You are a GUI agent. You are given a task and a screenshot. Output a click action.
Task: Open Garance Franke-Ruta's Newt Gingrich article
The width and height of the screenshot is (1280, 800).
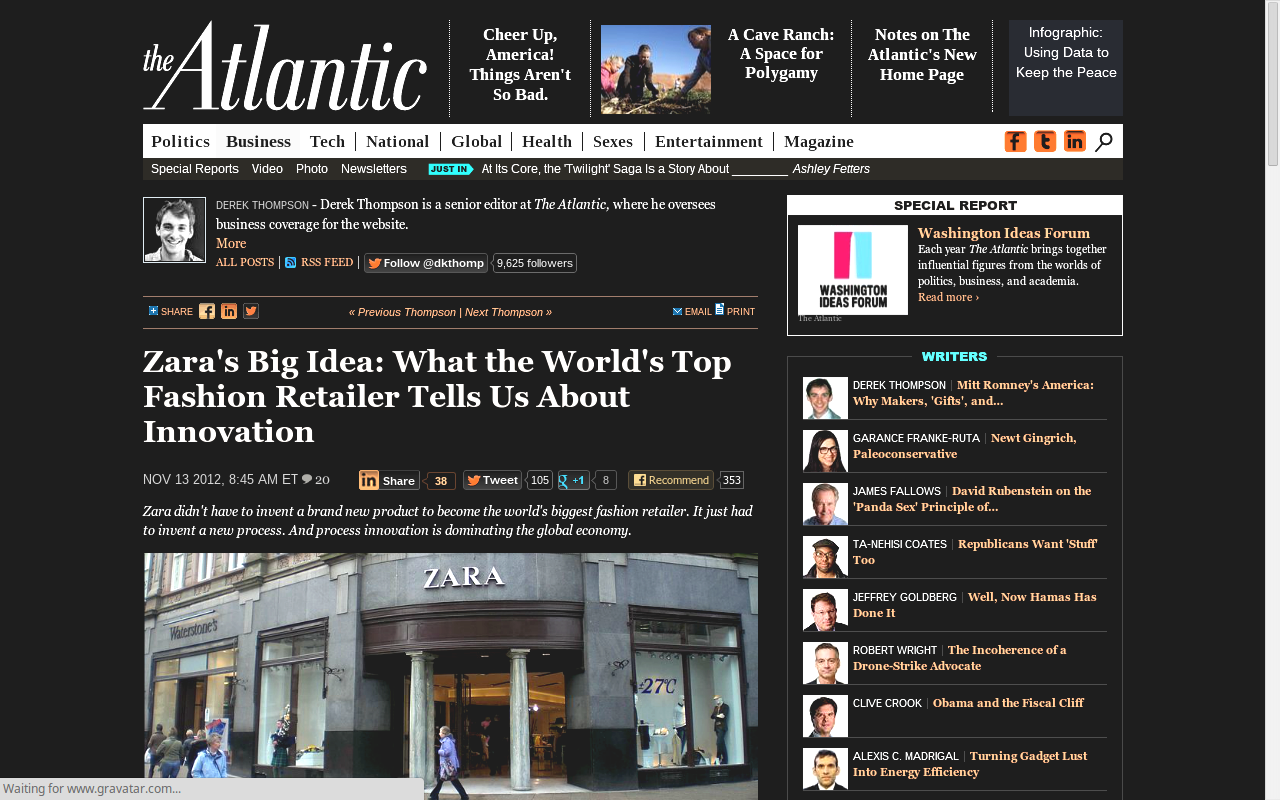(x=965, y=446)
